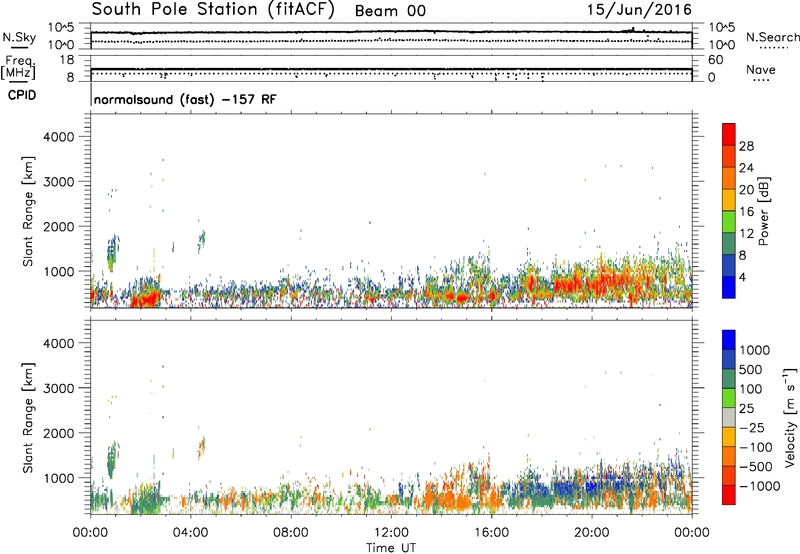Click the velocity colorbar value '-500'
The width and height of the screenshot is (800, 554).
[x=756, y=467]
